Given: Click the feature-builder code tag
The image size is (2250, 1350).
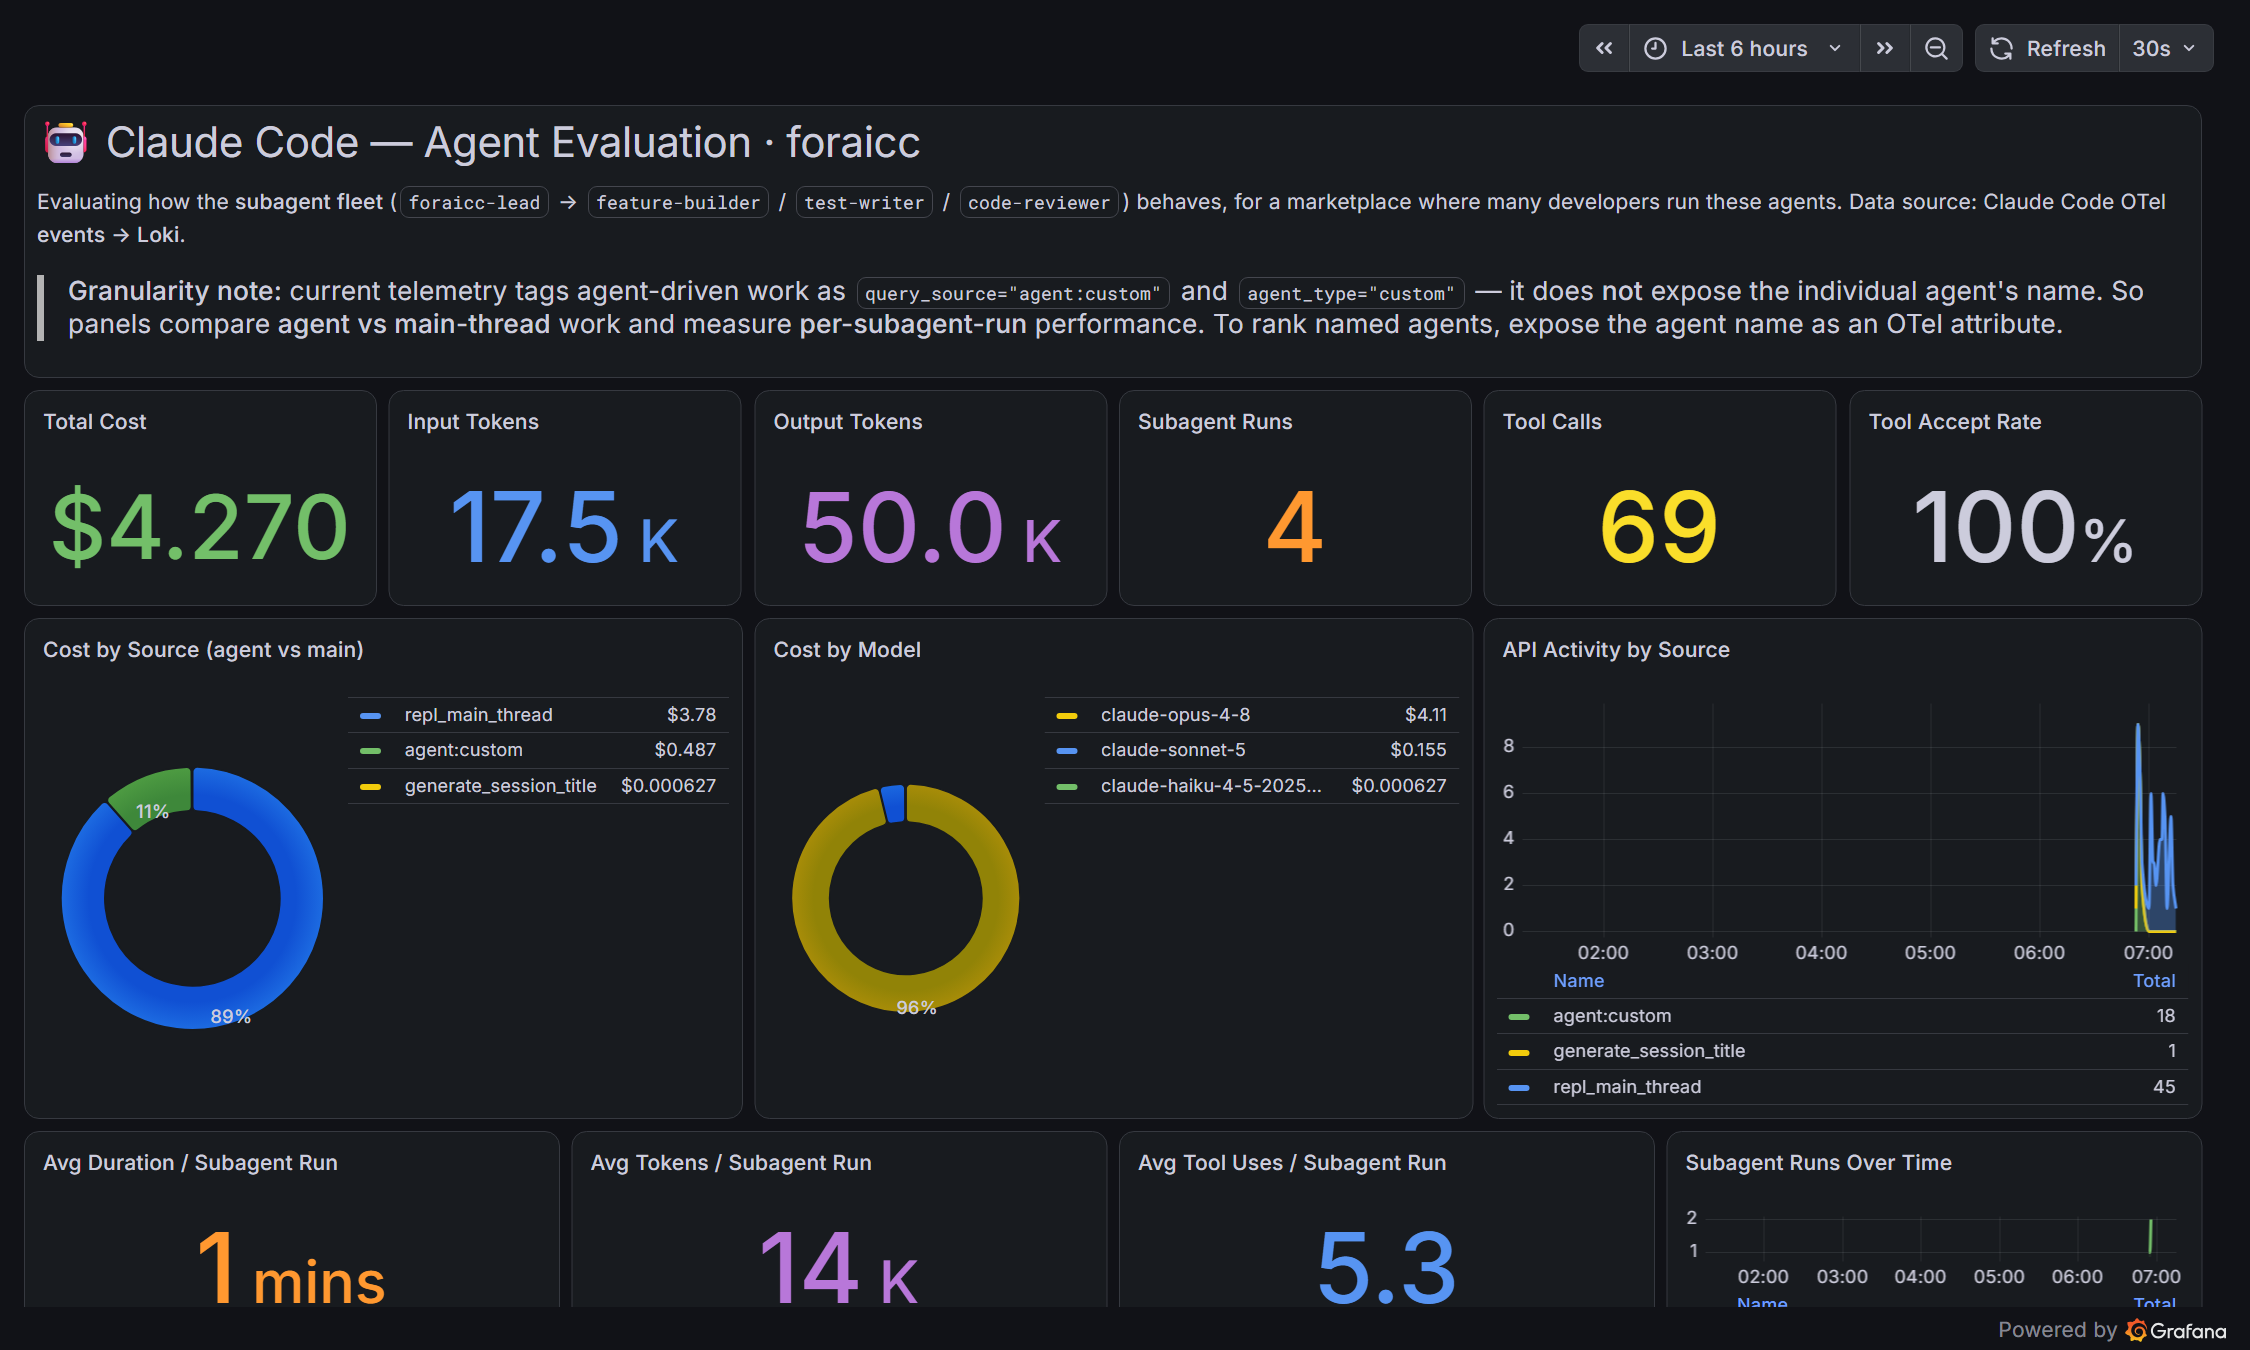Looking at the screenshot, I should coord(678,202).
